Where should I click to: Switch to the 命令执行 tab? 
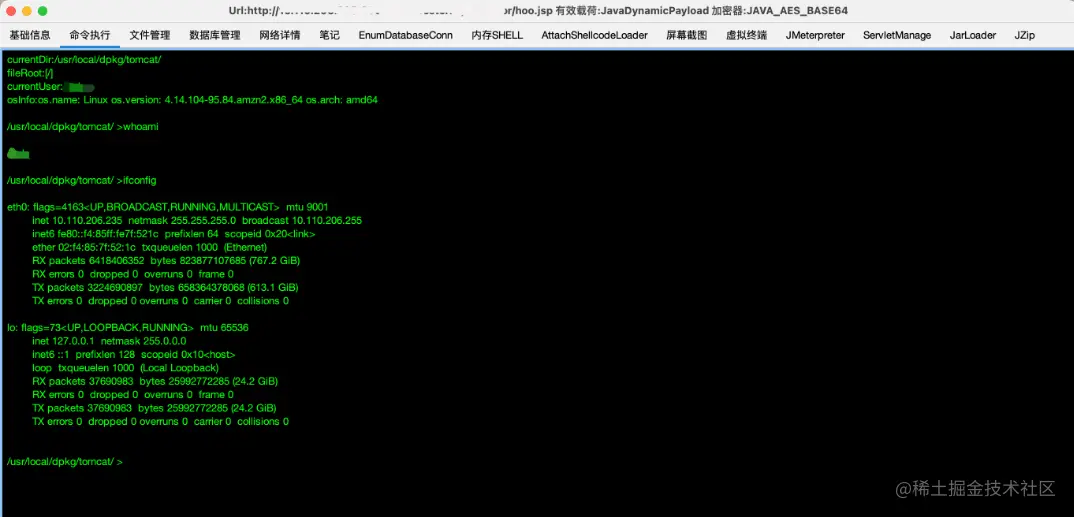coord(90,35)
